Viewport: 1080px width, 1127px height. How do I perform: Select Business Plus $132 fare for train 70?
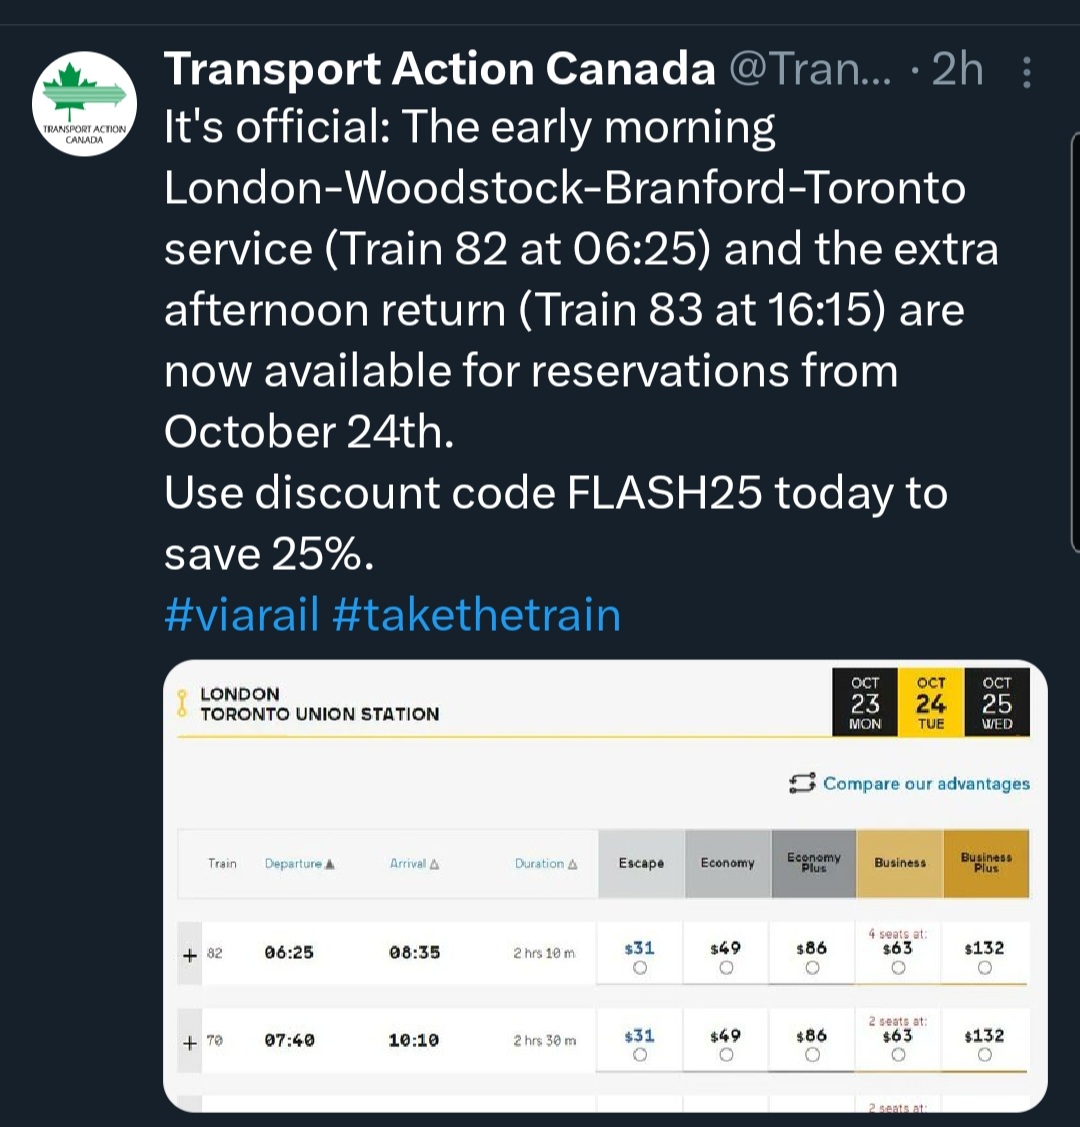(985, 1055)
